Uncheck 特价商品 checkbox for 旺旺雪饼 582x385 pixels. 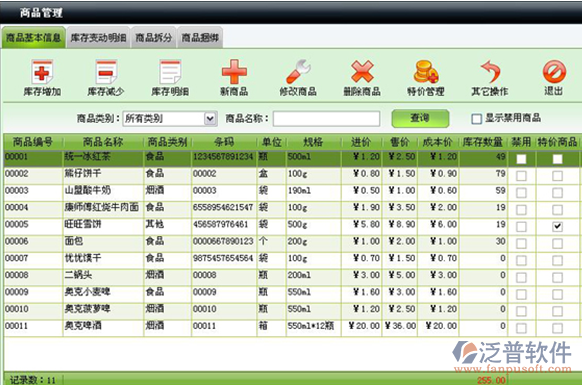[x=557, y=226]
